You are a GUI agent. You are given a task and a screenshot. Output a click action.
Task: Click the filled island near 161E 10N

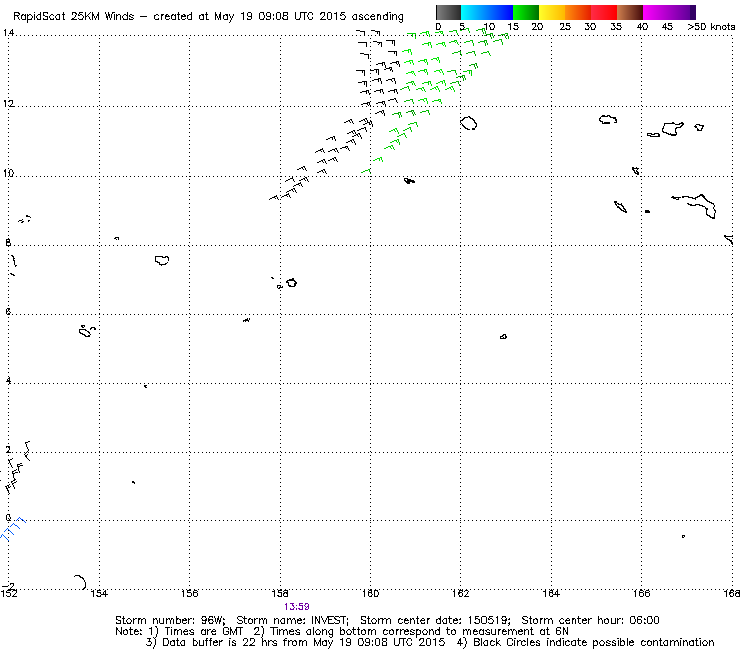[x=409, y=181]
